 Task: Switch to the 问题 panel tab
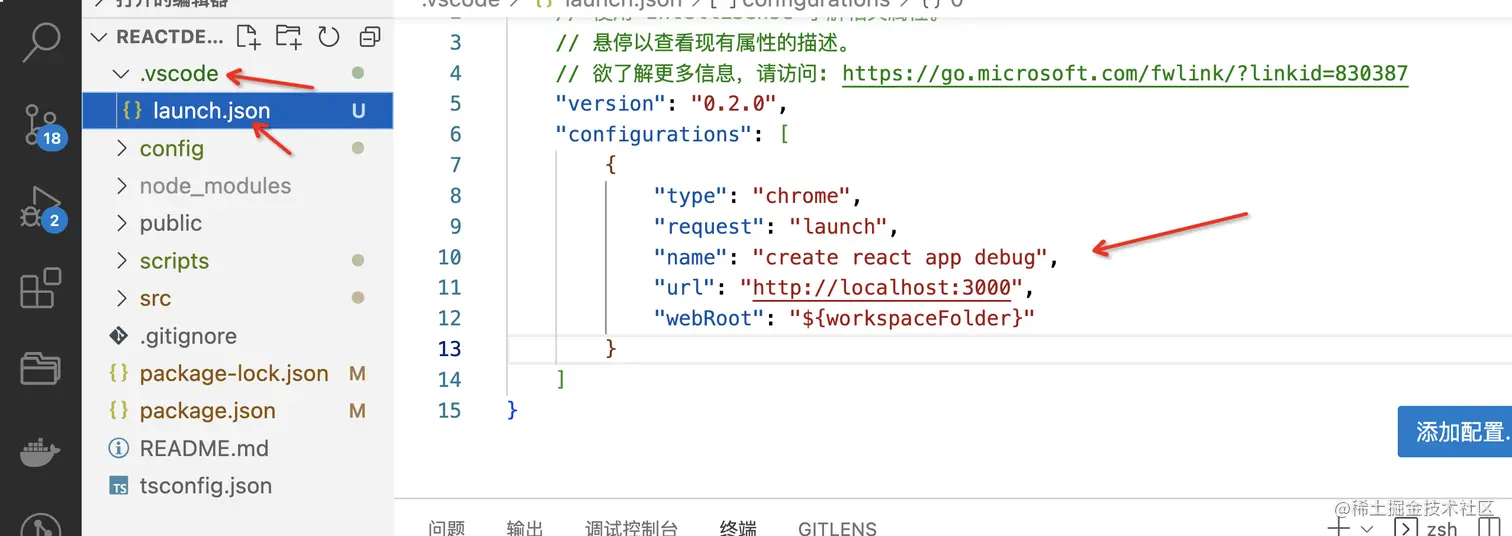tap(447, 528)
